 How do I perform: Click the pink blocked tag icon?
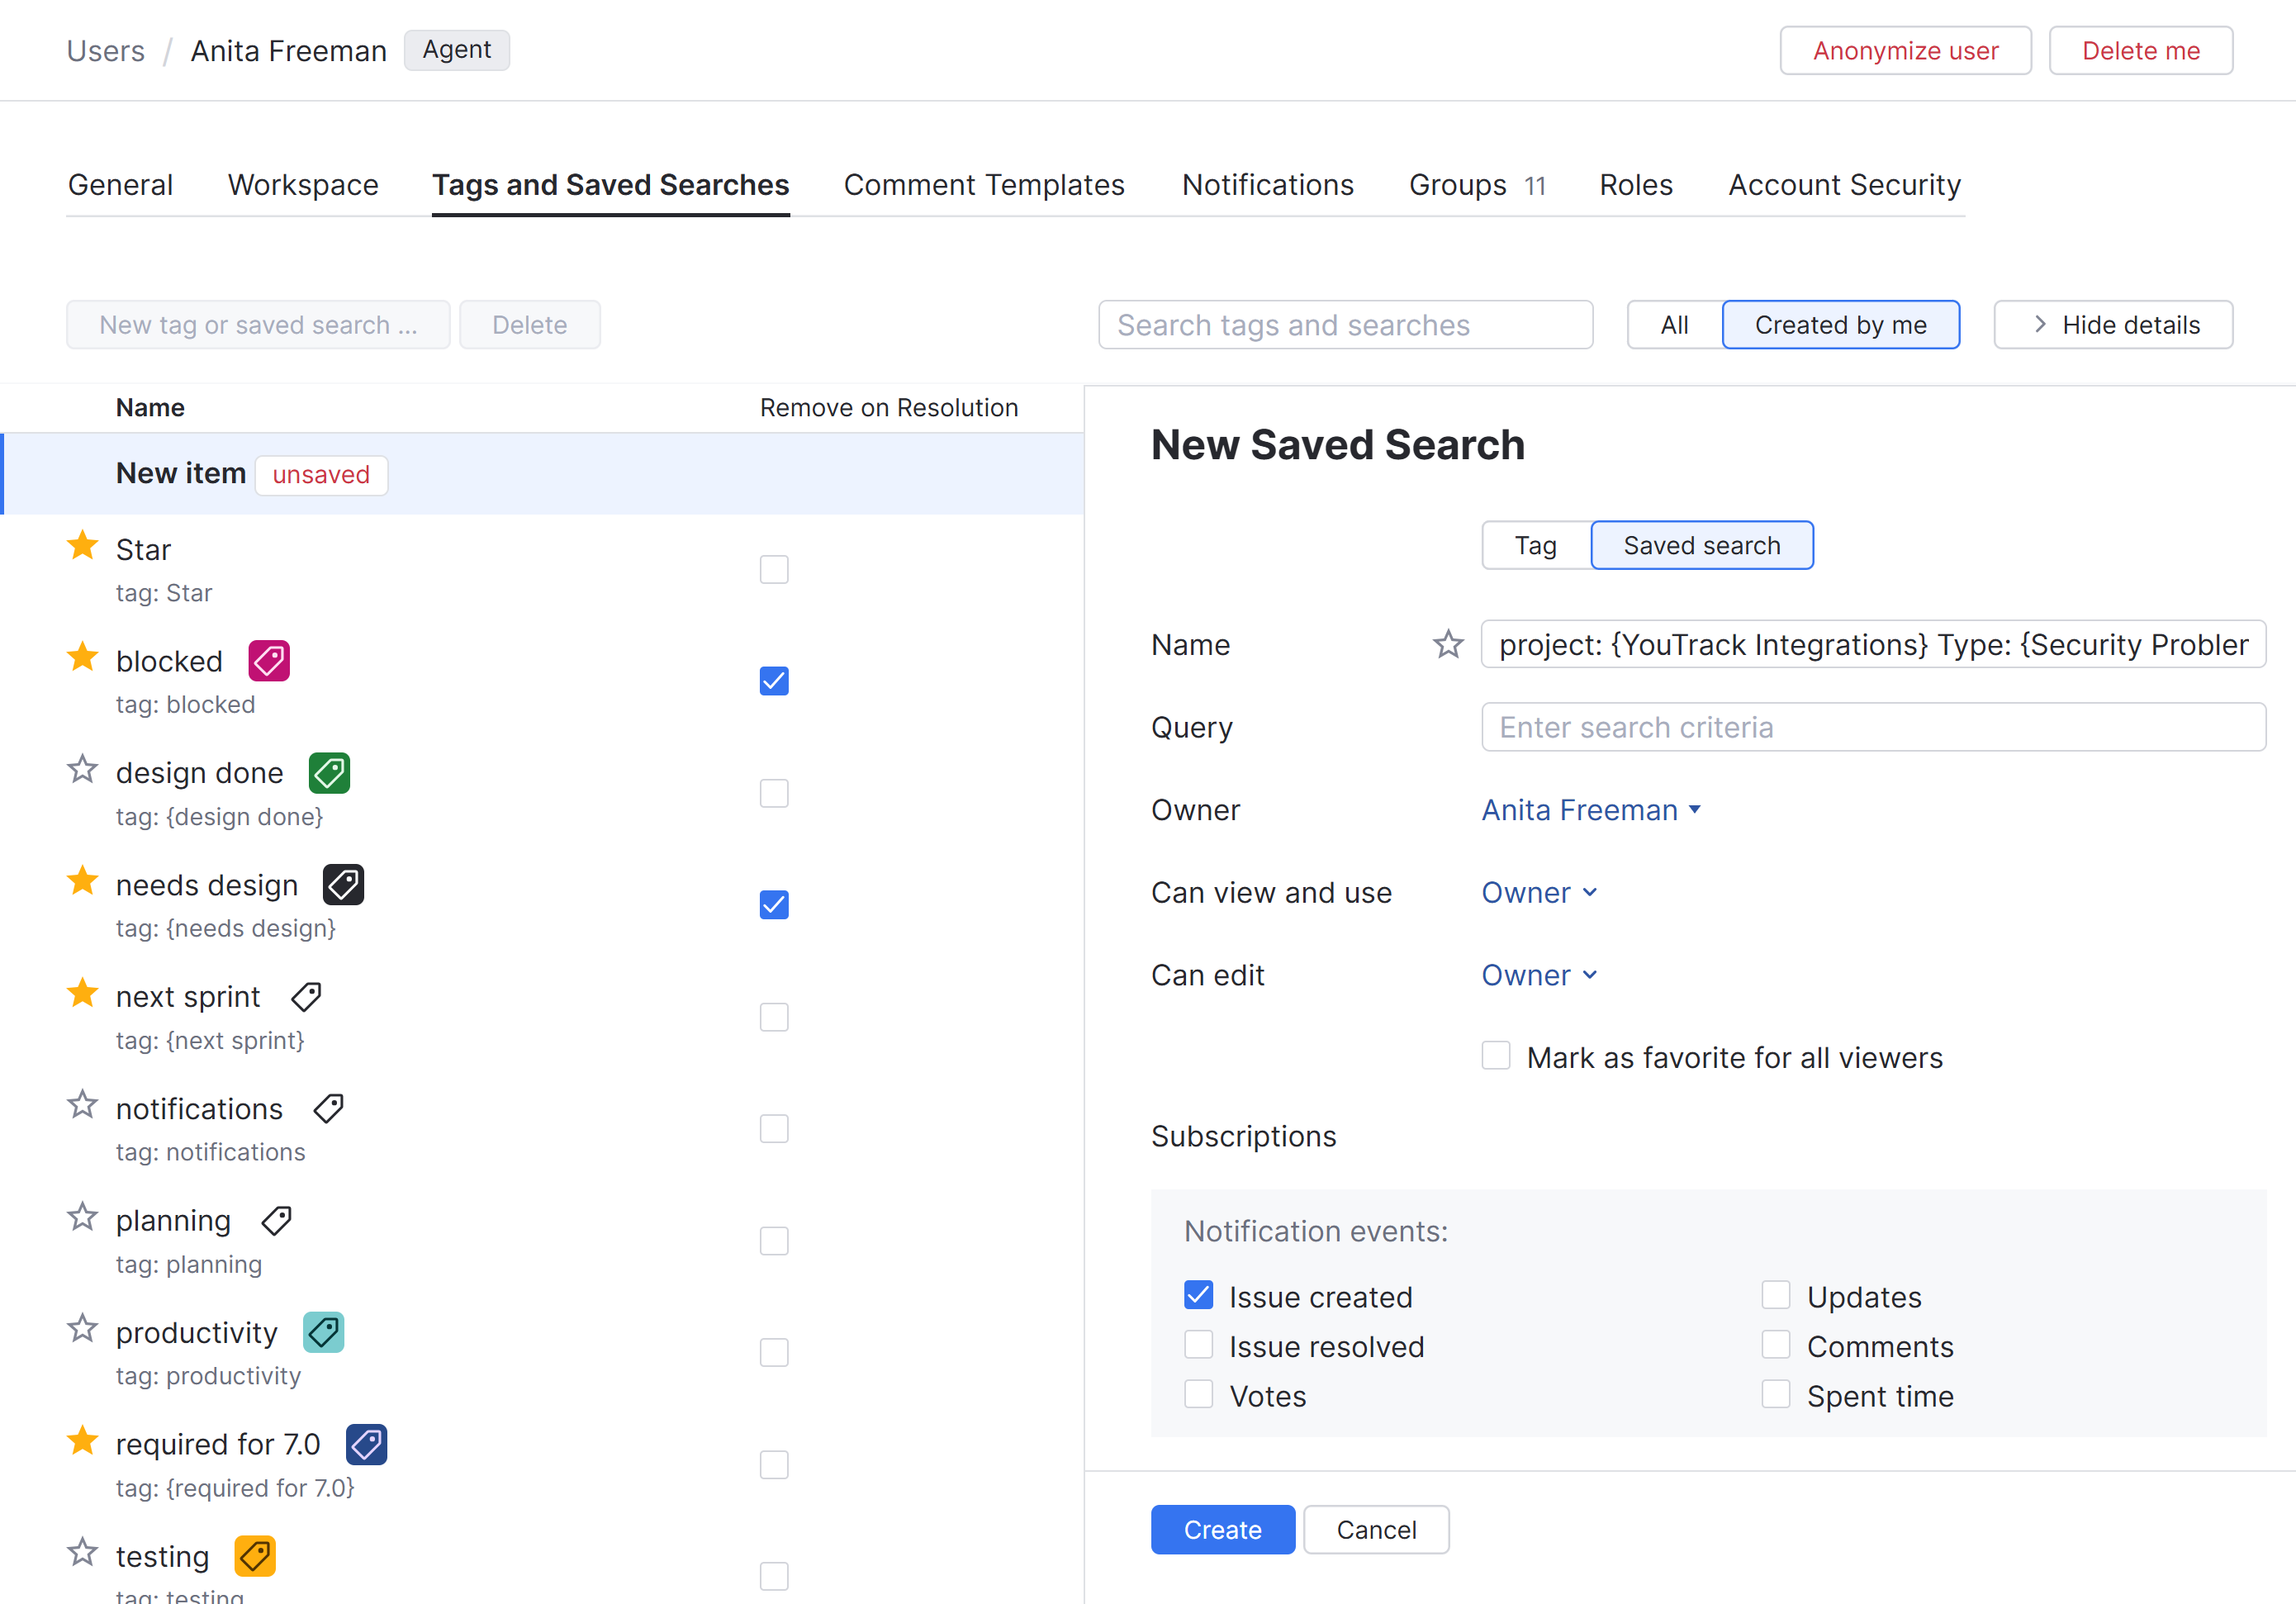269,661
